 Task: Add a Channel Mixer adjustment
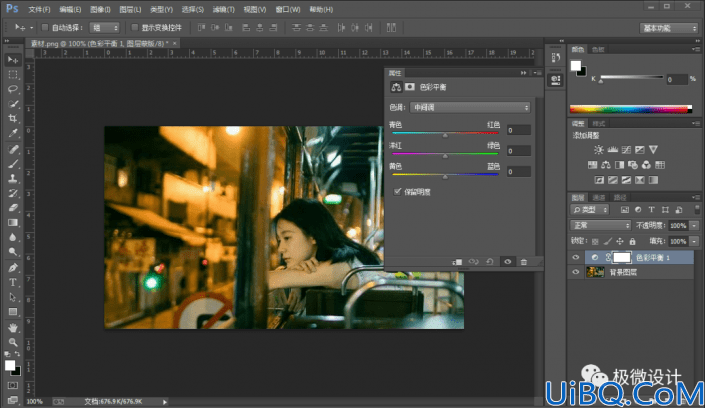(646, 165)
